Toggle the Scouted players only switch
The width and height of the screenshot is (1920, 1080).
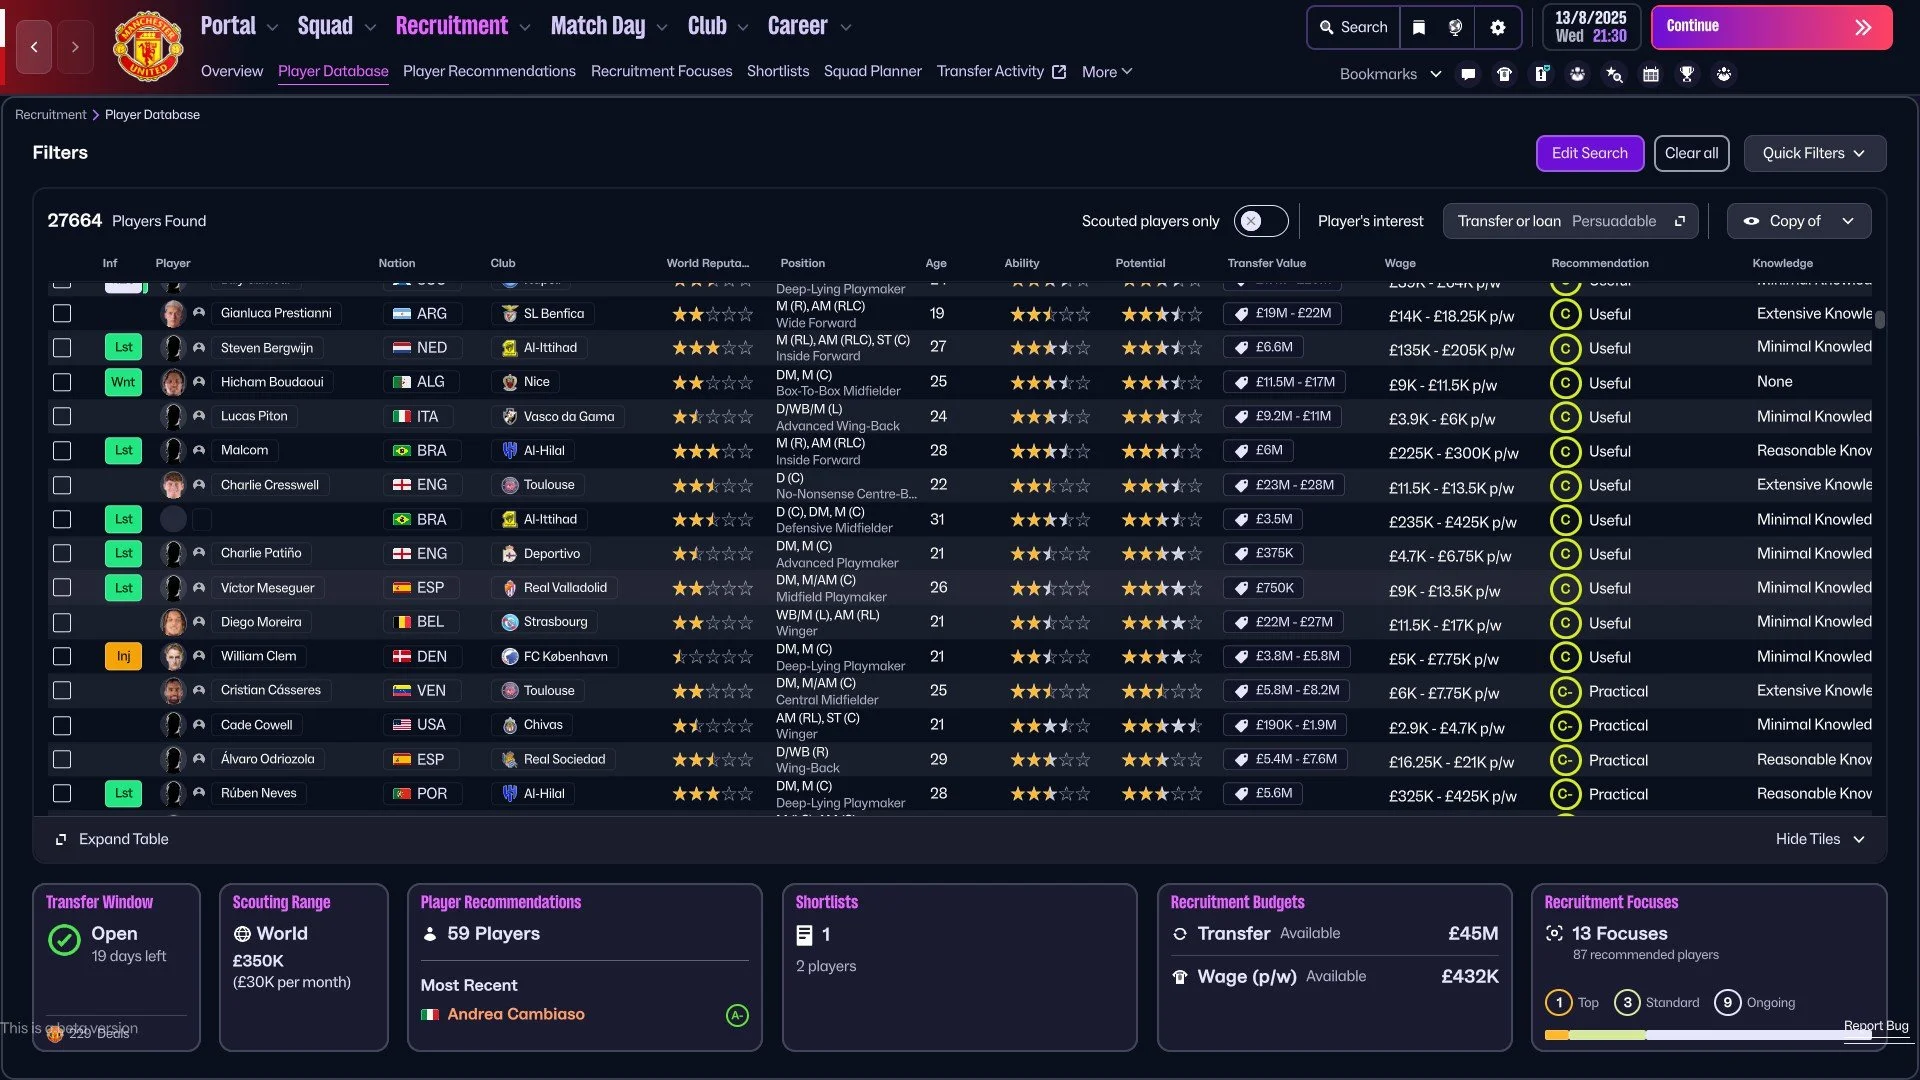[1261, 221]
